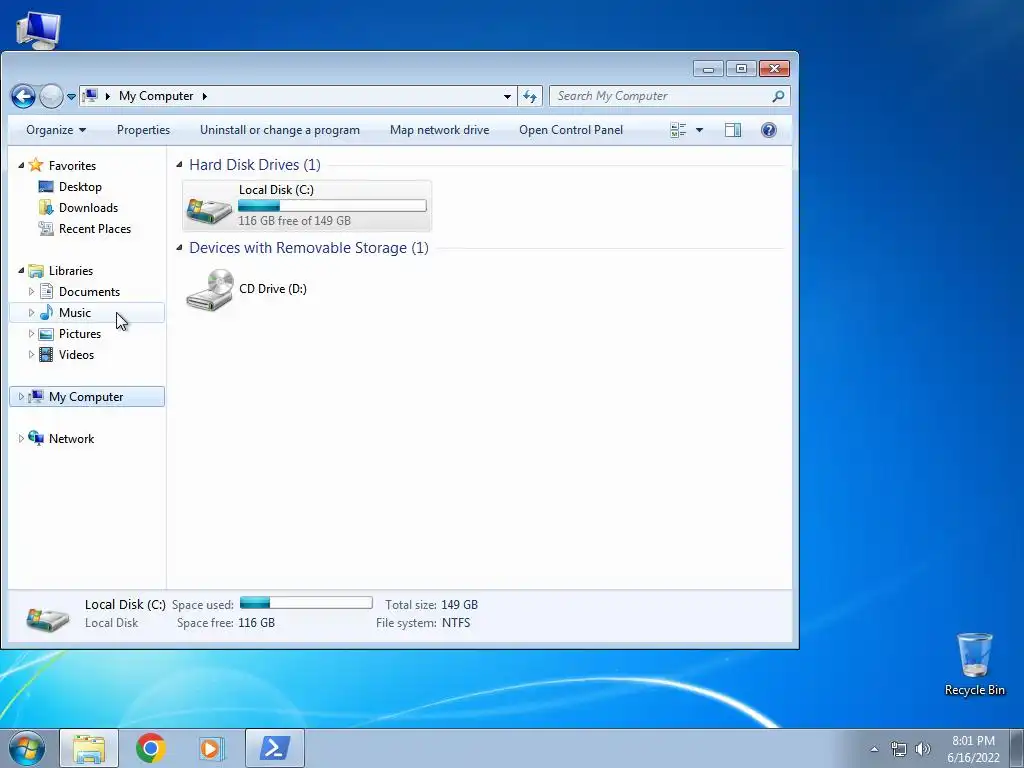Viewport: 1024px width, 768px height.
Task: Click the arrow after My Computer in the address bar
Action: click(x=204, y=96)
